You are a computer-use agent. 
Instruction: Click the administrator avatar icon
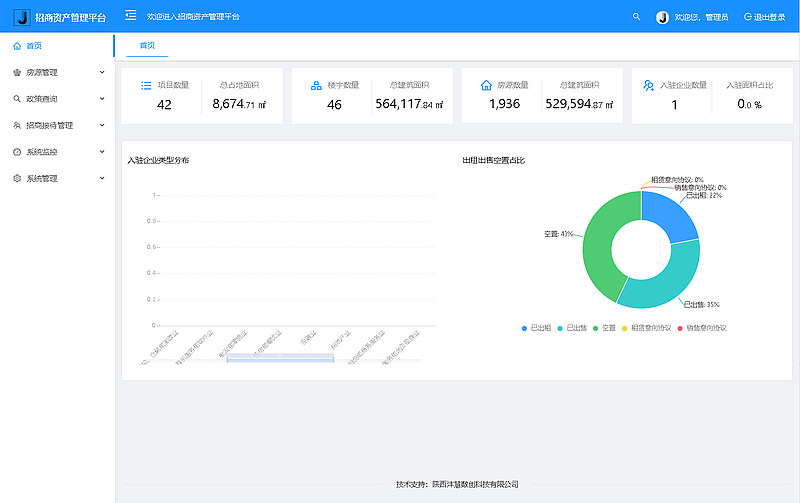662,17
